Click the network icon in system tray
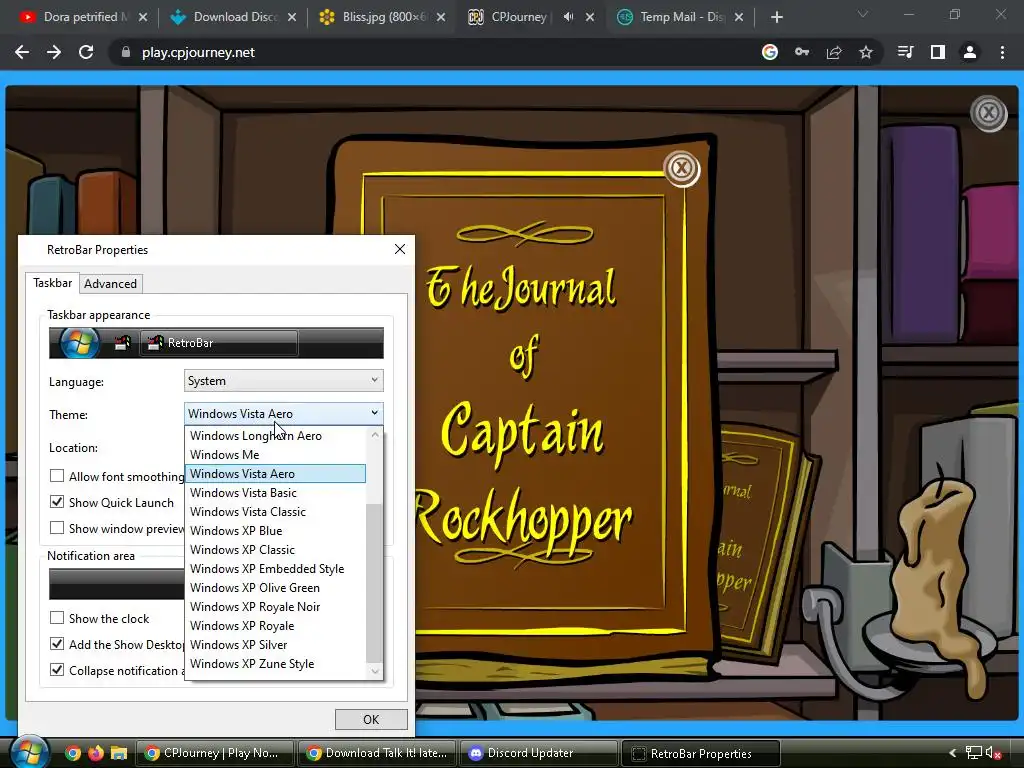 (974, 753)
